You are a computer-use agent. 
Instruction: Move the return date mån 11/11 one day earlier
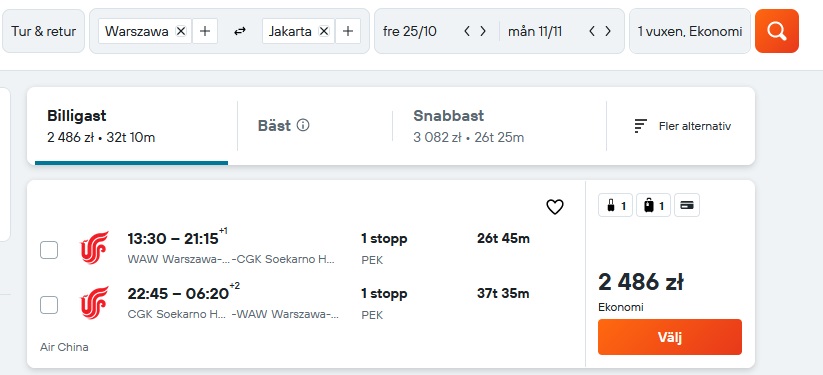[x=592, y=32]
